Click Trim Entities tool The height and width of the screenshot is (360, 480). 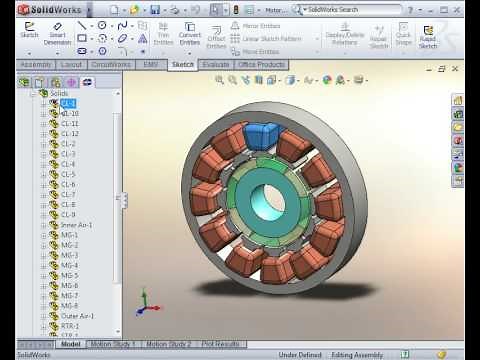click(163, 34)
